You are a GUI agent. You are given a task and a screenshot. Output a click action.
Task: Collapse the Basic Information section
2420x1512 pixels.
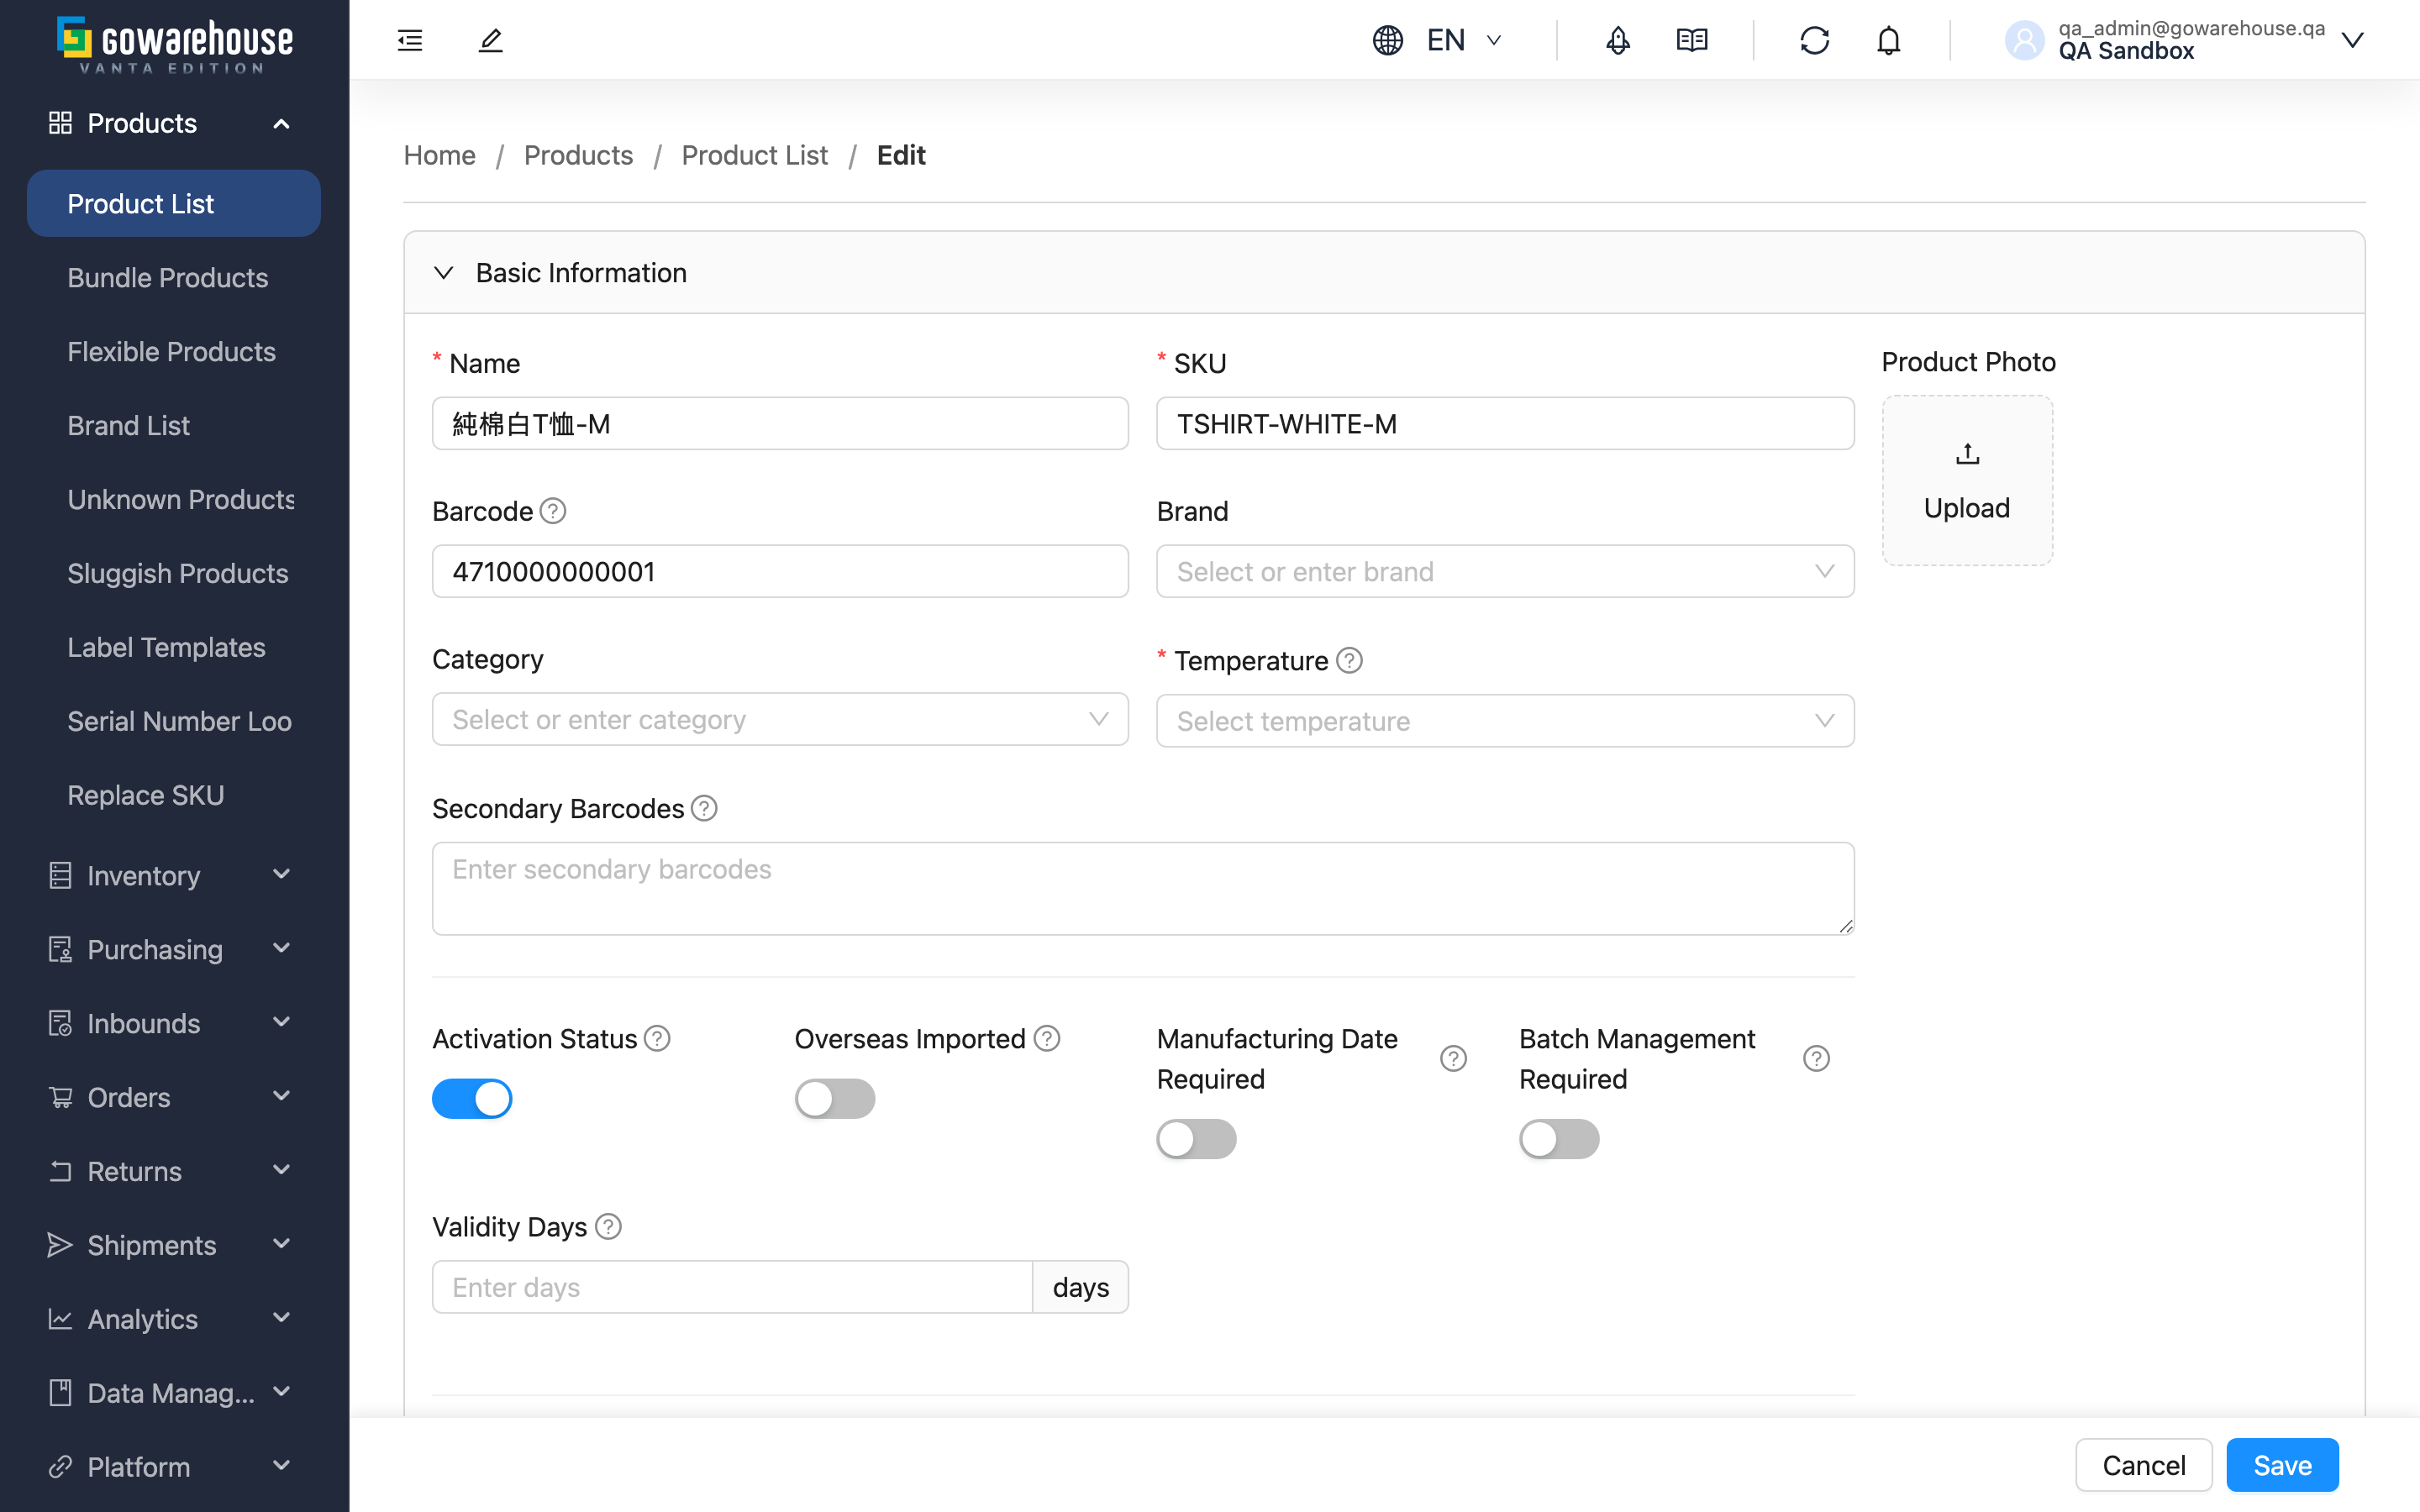(444, 273)
